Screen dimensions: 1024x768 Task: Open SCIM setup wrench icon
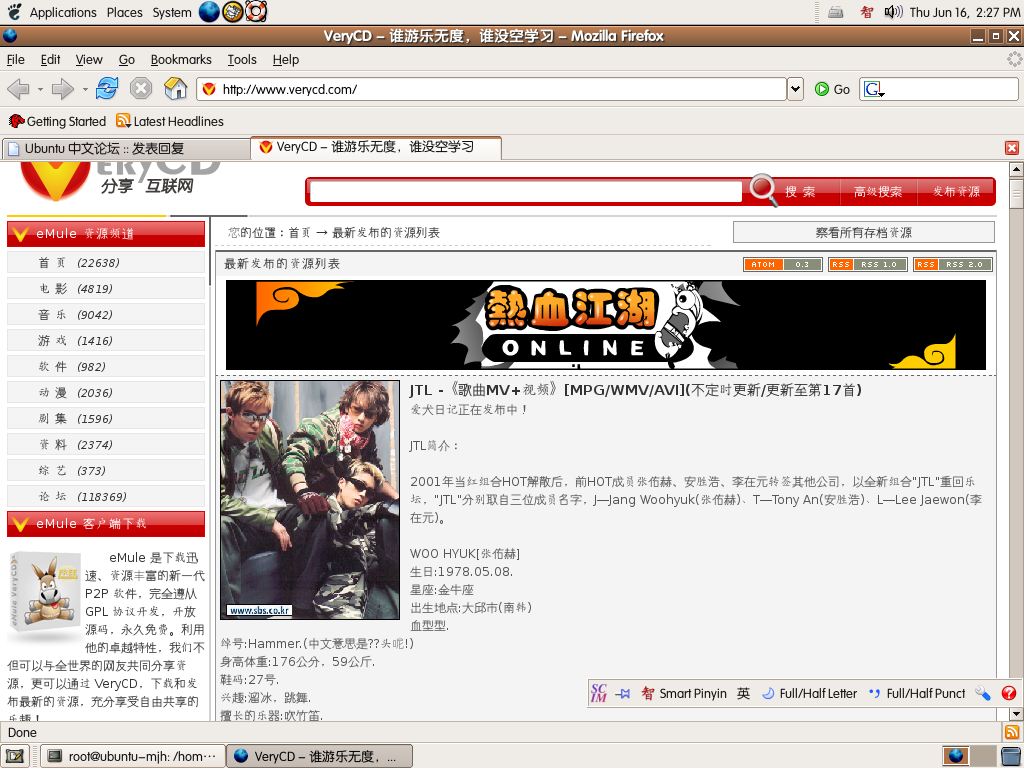pyautogui.click(x=983, y=694)
